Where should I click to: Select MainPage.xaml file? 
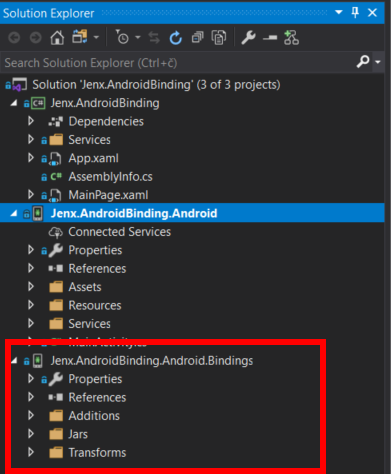pyautogui.click(x=108, y=195)
